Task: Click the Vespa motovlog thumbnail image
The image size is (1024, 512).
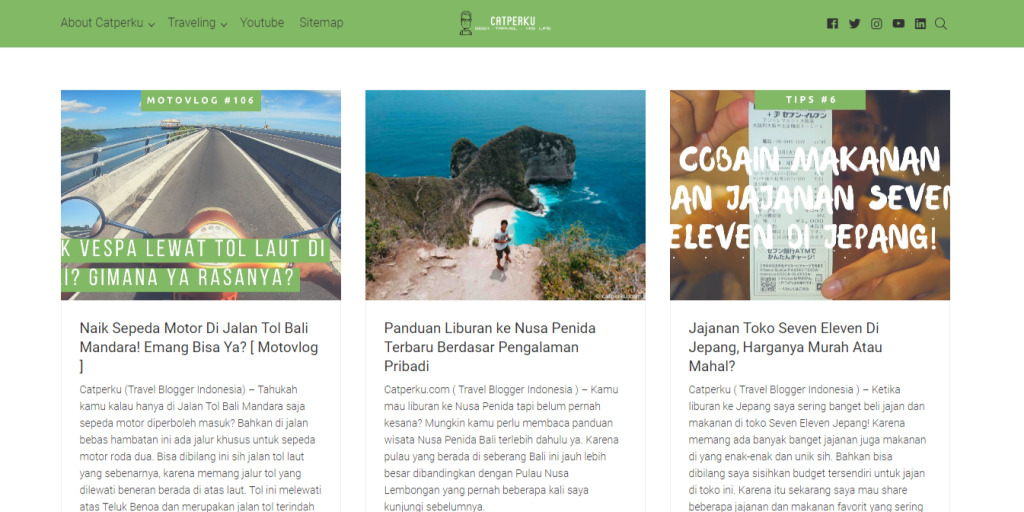Action: coord(201,195)
